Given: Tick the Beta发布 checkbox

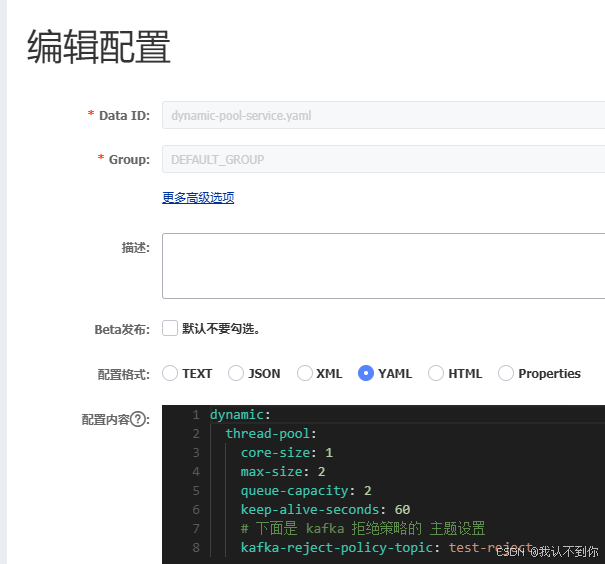Looking at the screenshot, I should (170, 328).
